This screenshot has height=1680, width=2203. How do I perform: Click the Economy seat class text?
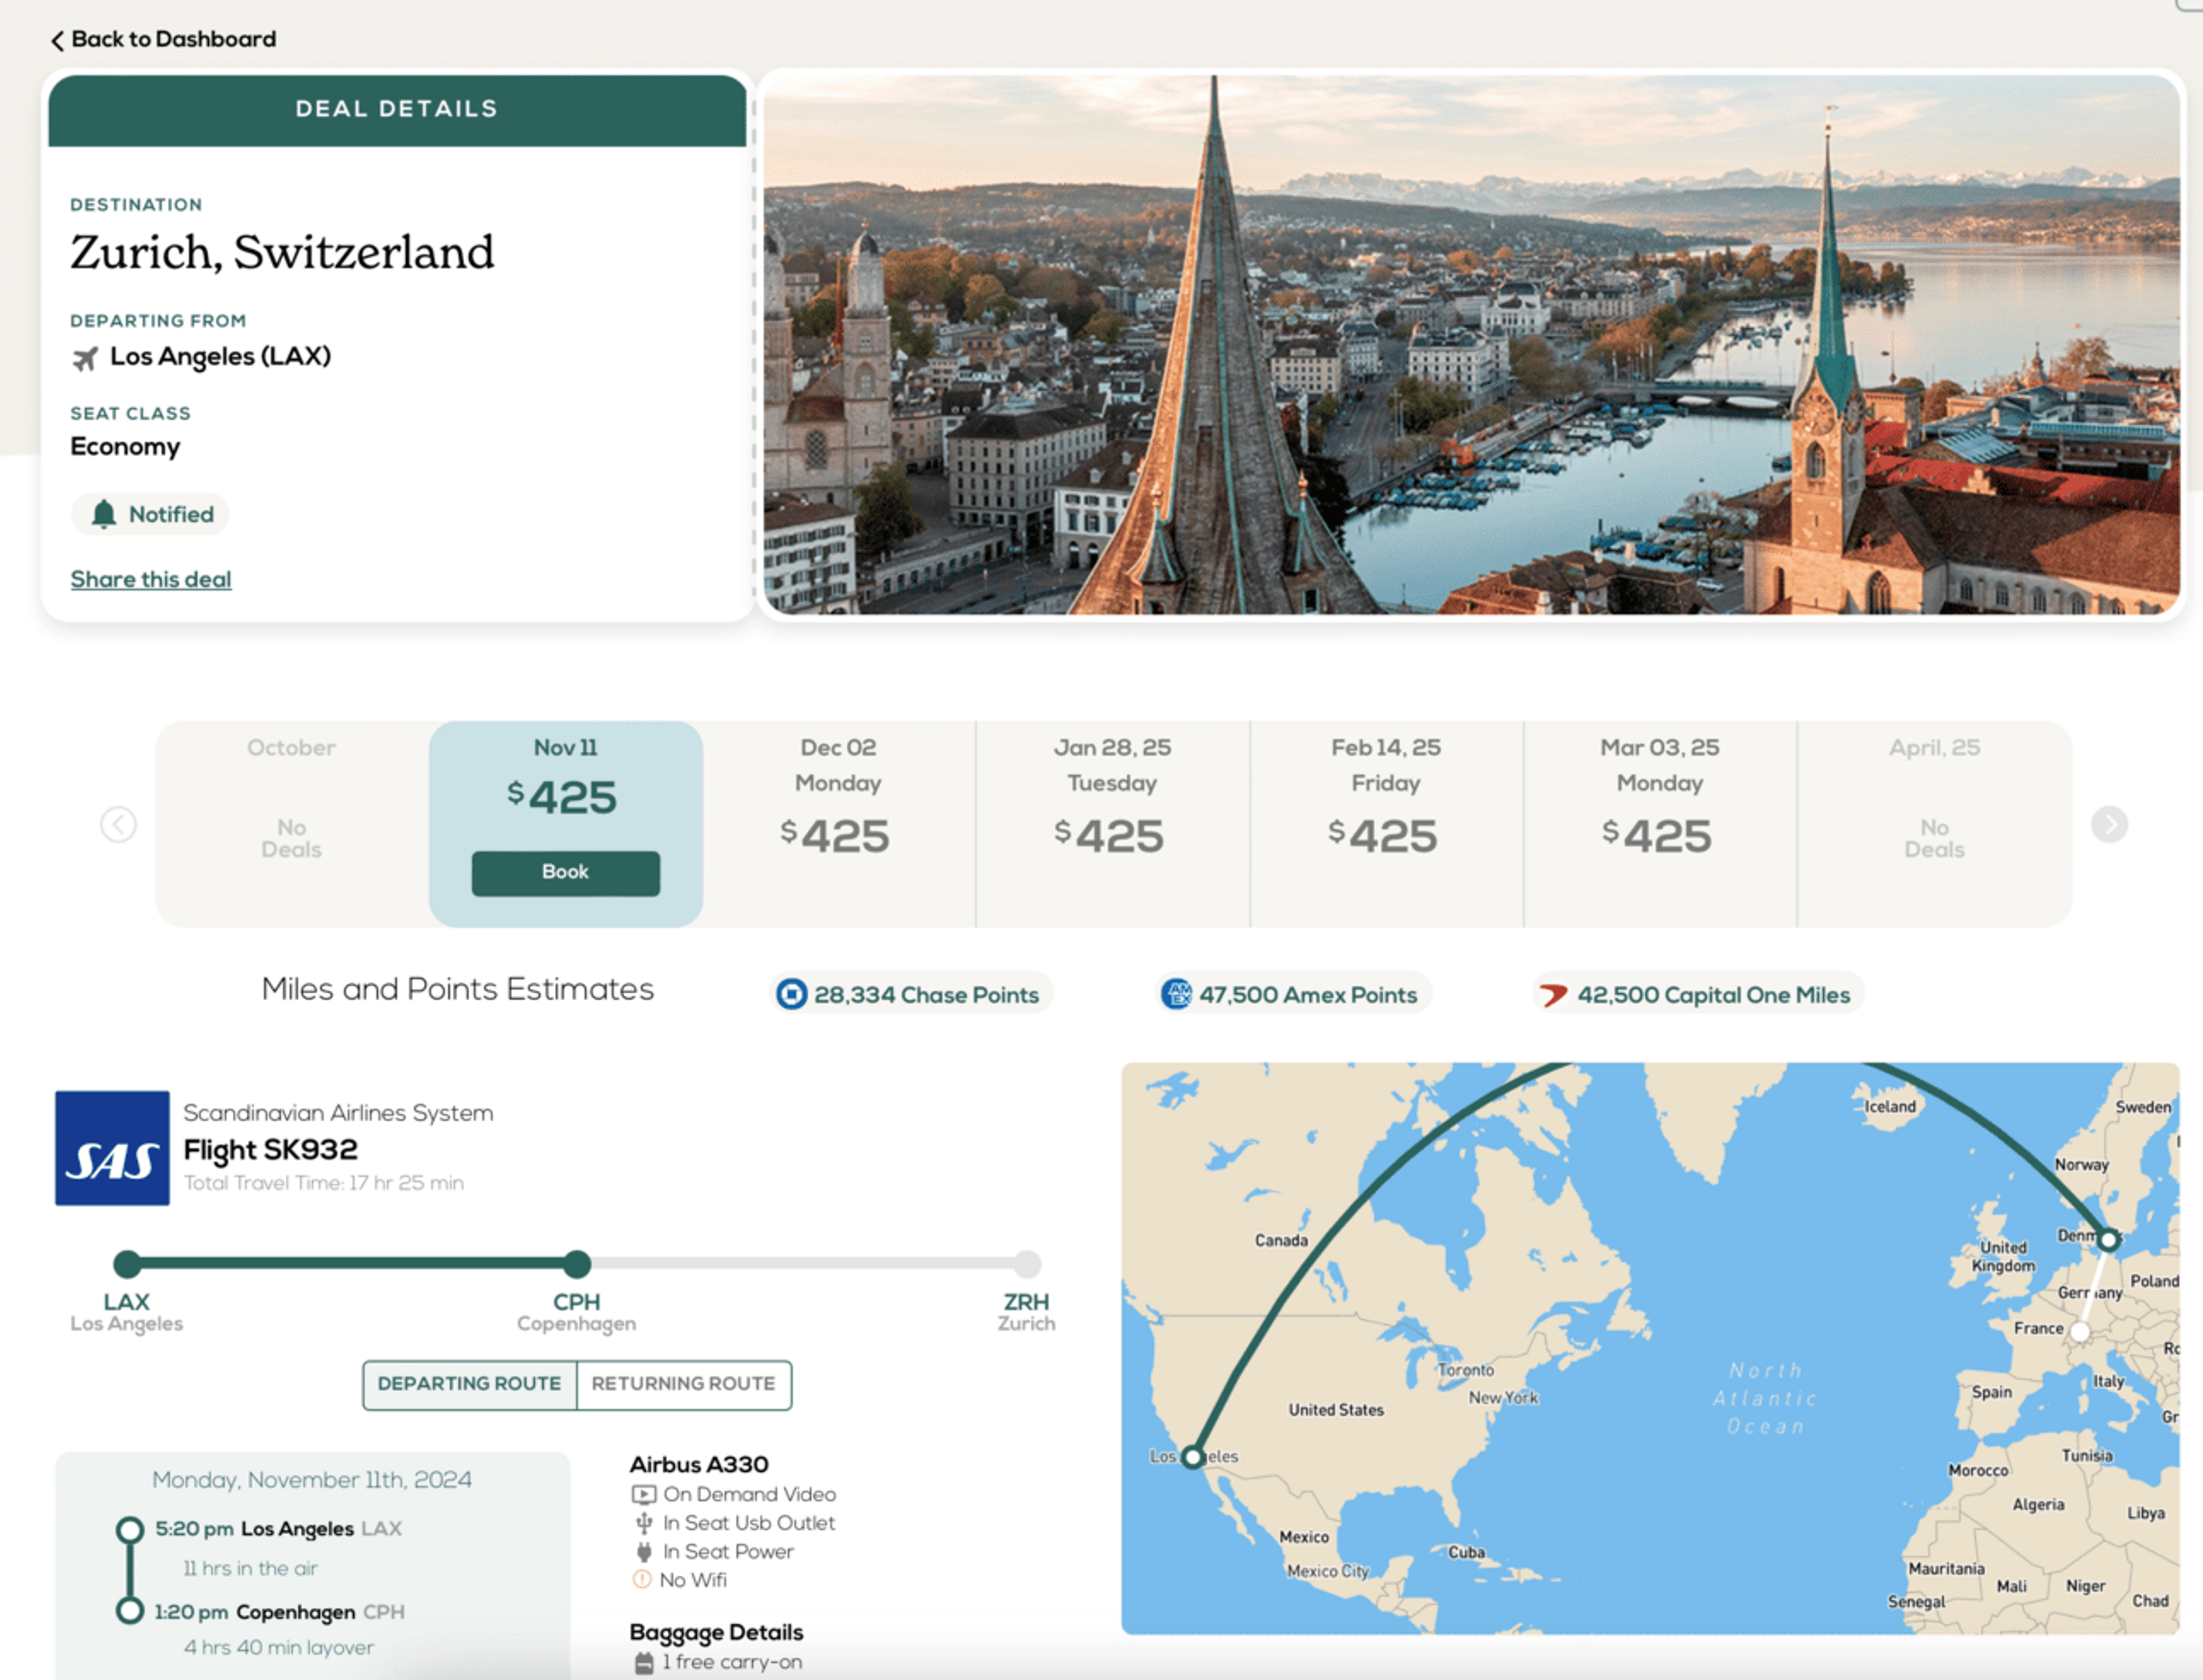click(x=125, y=447)
